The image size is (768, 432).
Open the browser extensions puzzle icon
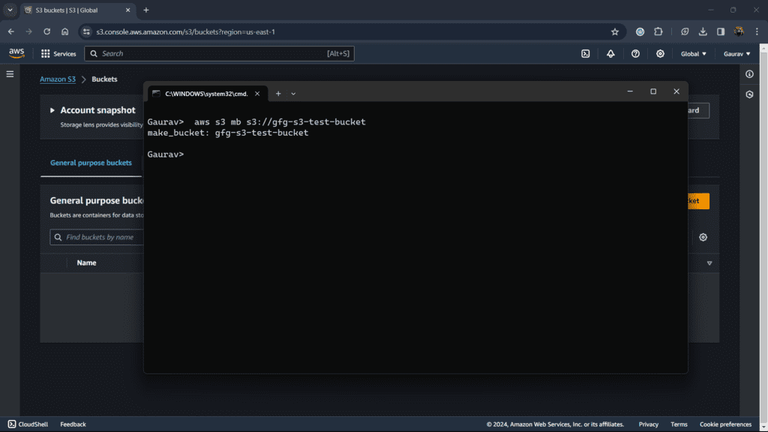click(x=658, y=31)
